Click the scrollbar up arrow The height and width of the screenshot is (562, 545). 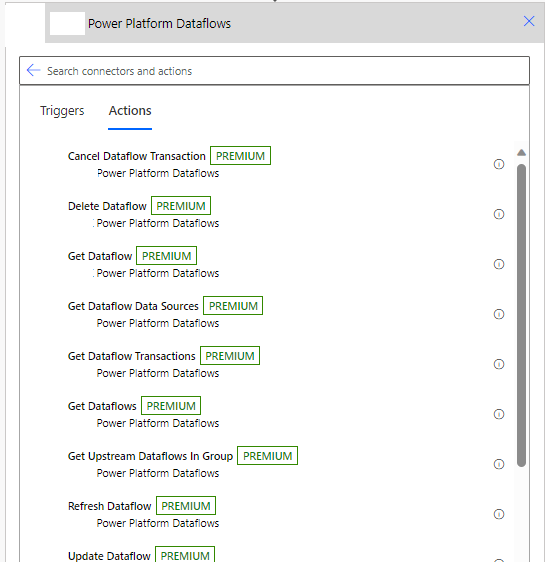521,153
